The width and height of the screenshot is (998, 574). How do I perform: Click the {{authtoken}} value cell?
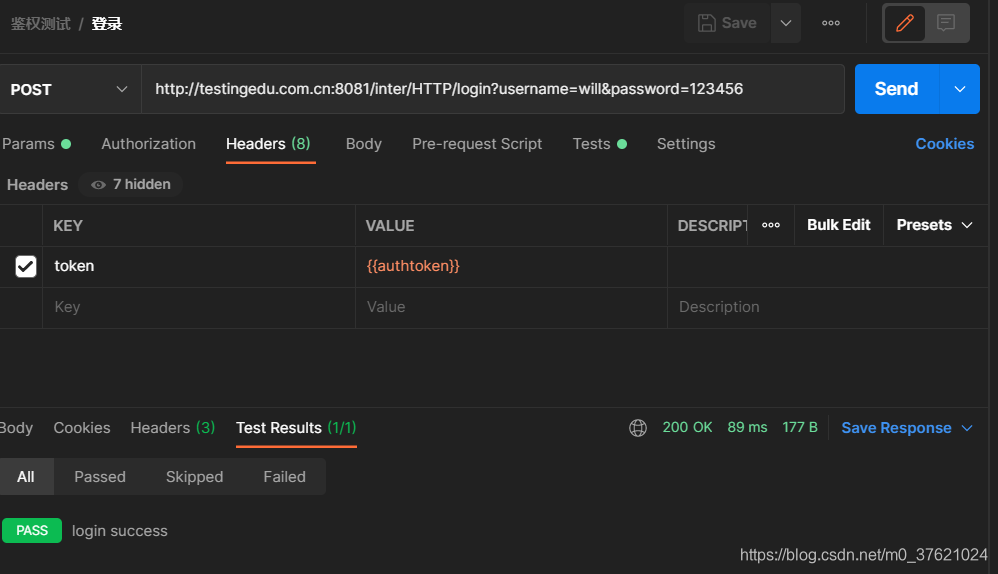[511, 266]
